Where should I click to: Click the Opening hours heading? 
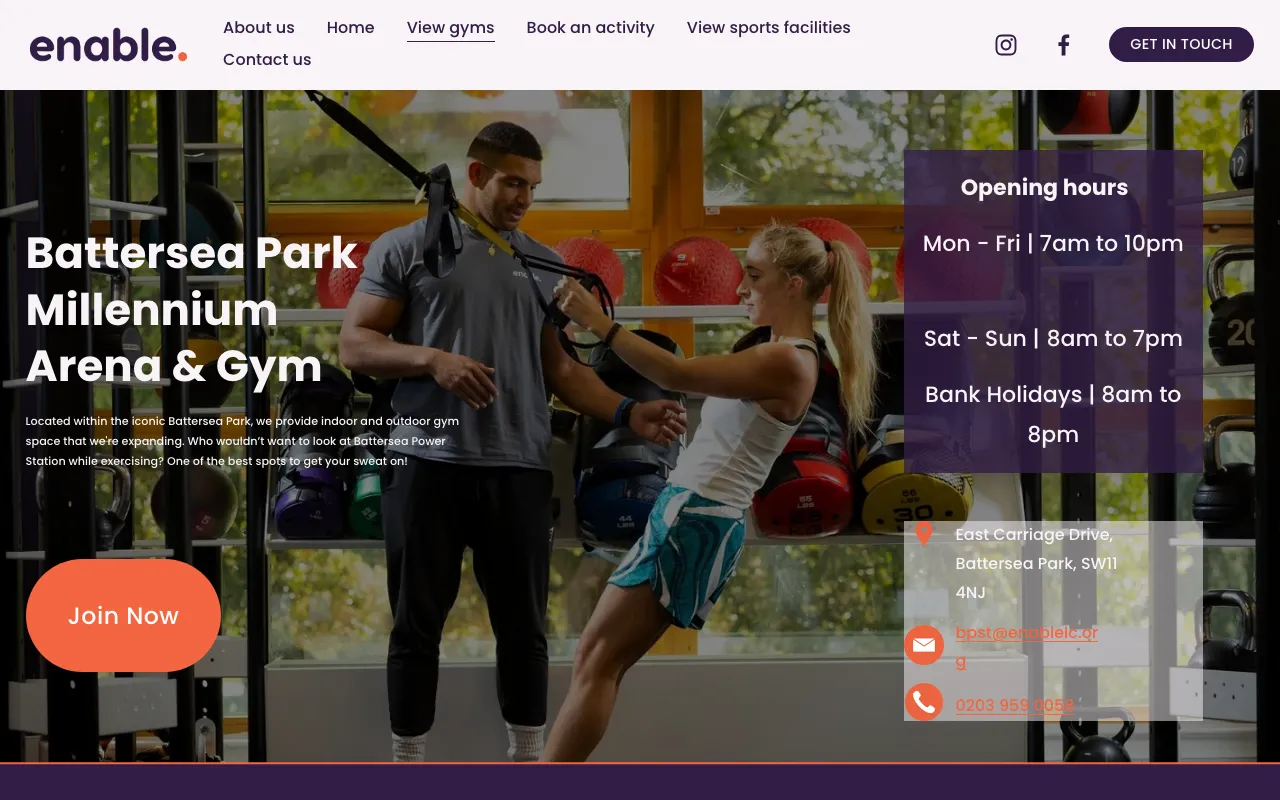1044,187
